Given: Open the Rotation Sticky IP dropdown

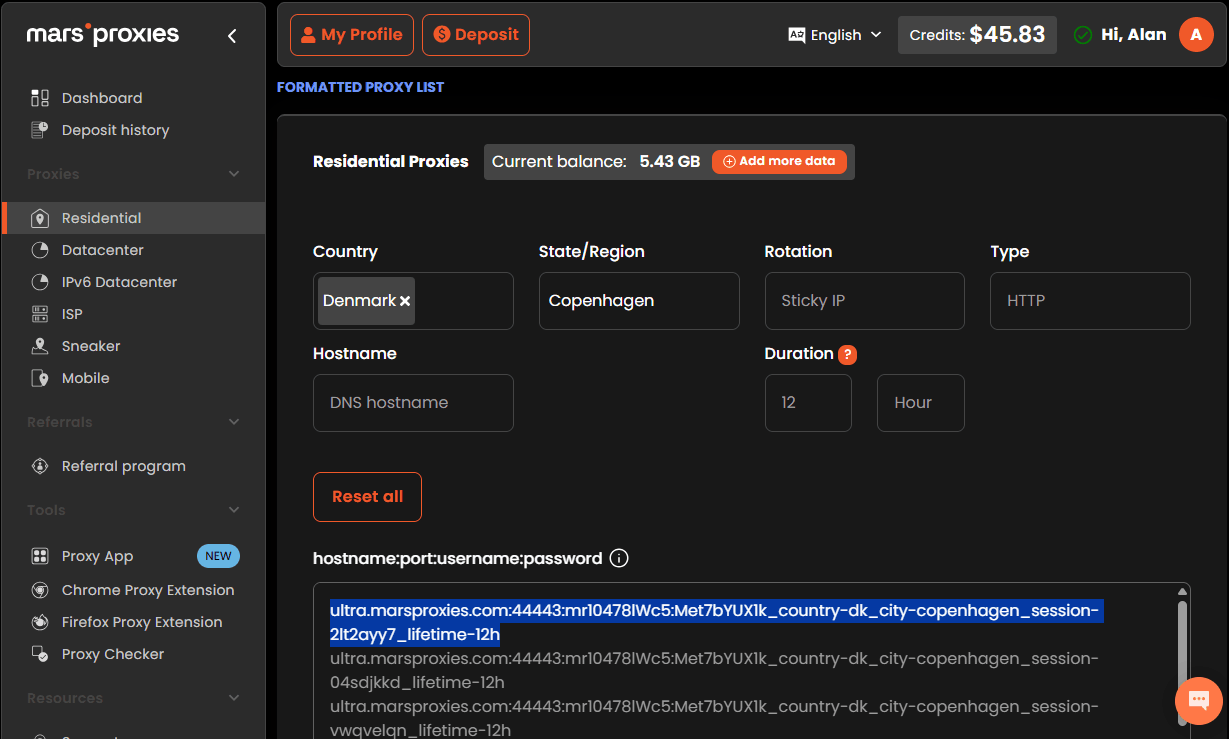Looking at the screenshot, I should coord(864,301).
